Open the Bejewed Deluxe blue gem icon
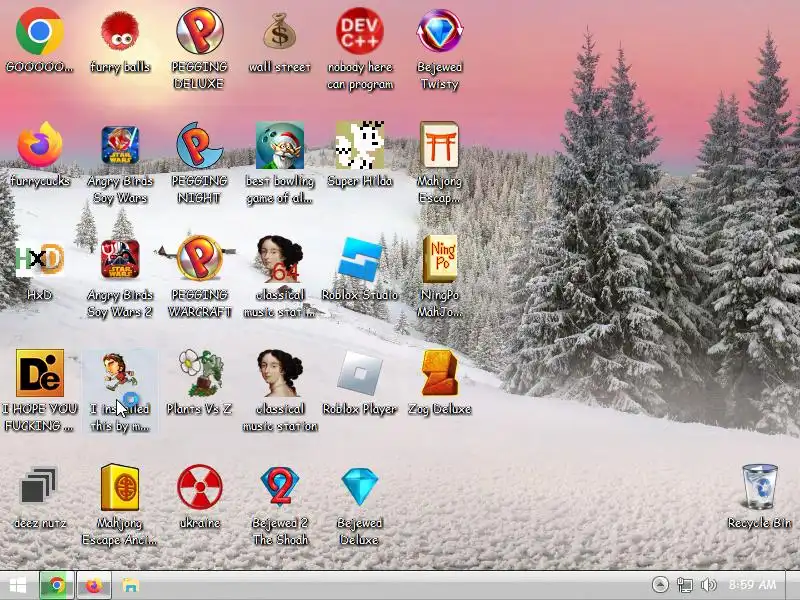800x600 pixels. coord(360,487)
